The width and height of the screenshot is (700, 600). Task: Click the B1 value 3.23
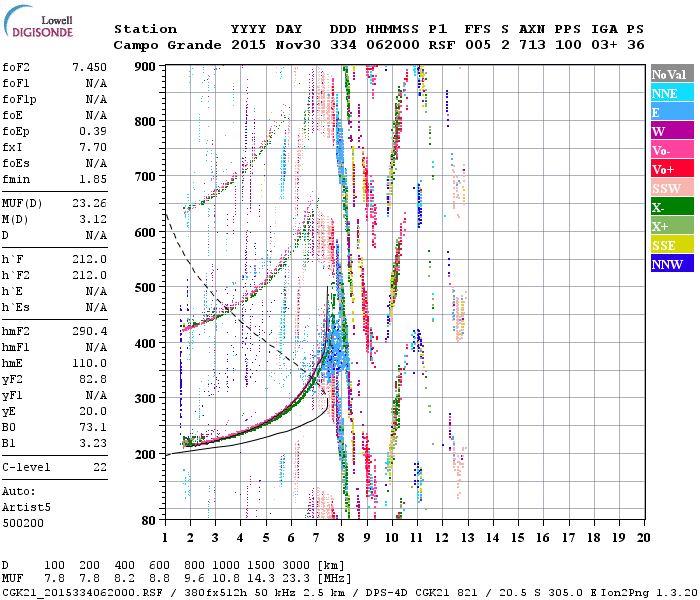(x=93, y=444)
